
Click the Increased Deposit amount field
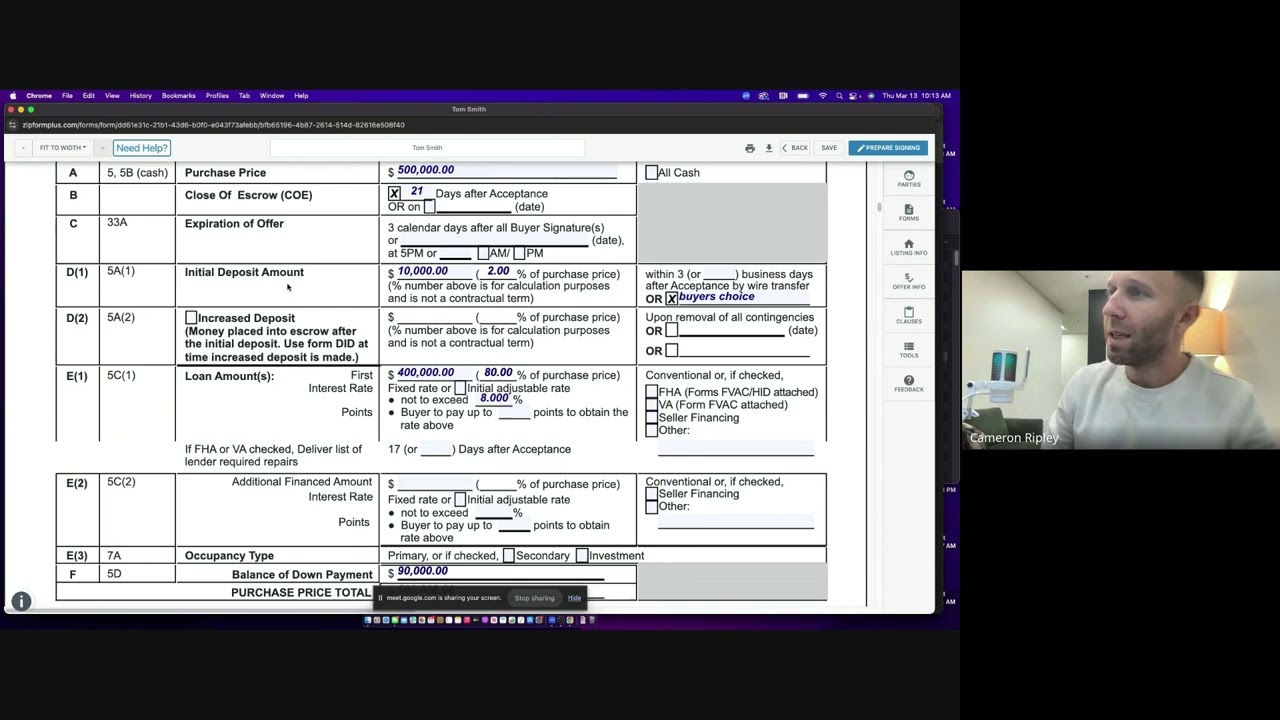pyautogui.click(x=434, y=317)
